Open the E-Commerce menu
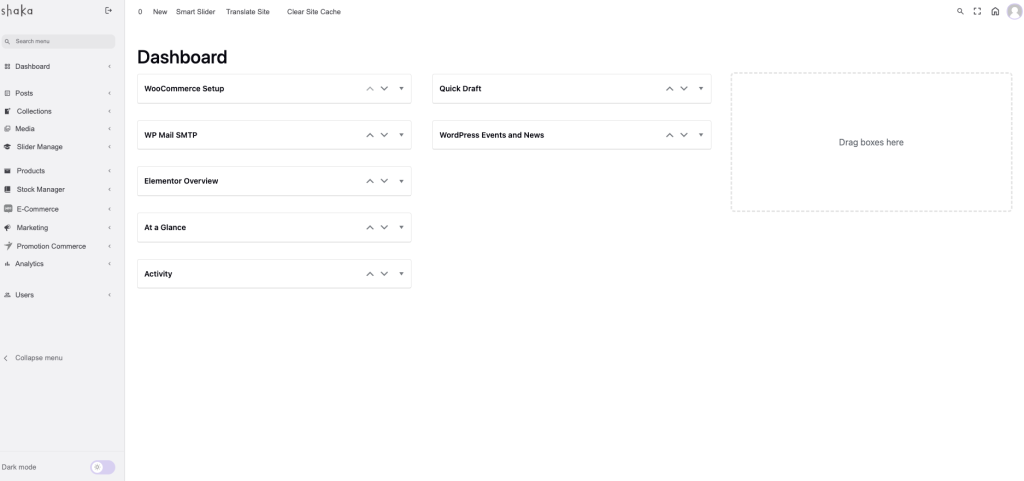The width and height of the screenshot is (1024, 481). (37, 209)
